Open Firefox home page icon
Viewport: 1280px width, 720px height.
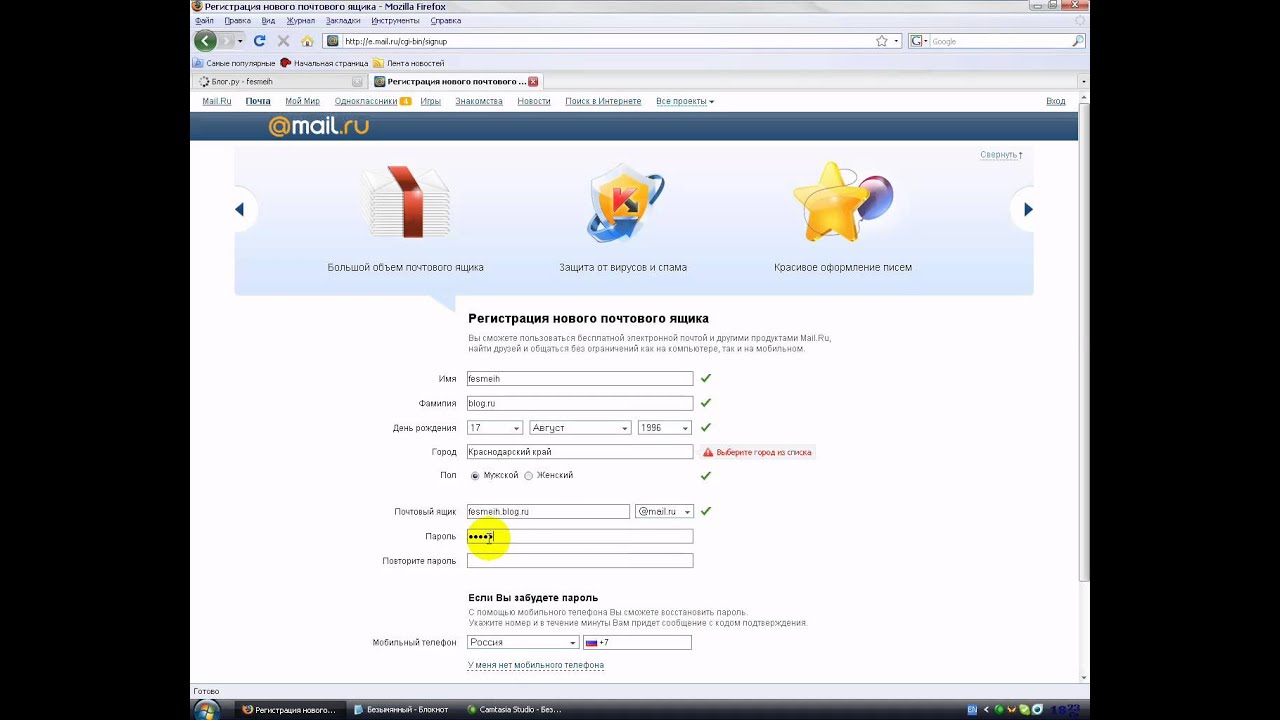pos(307,41)
